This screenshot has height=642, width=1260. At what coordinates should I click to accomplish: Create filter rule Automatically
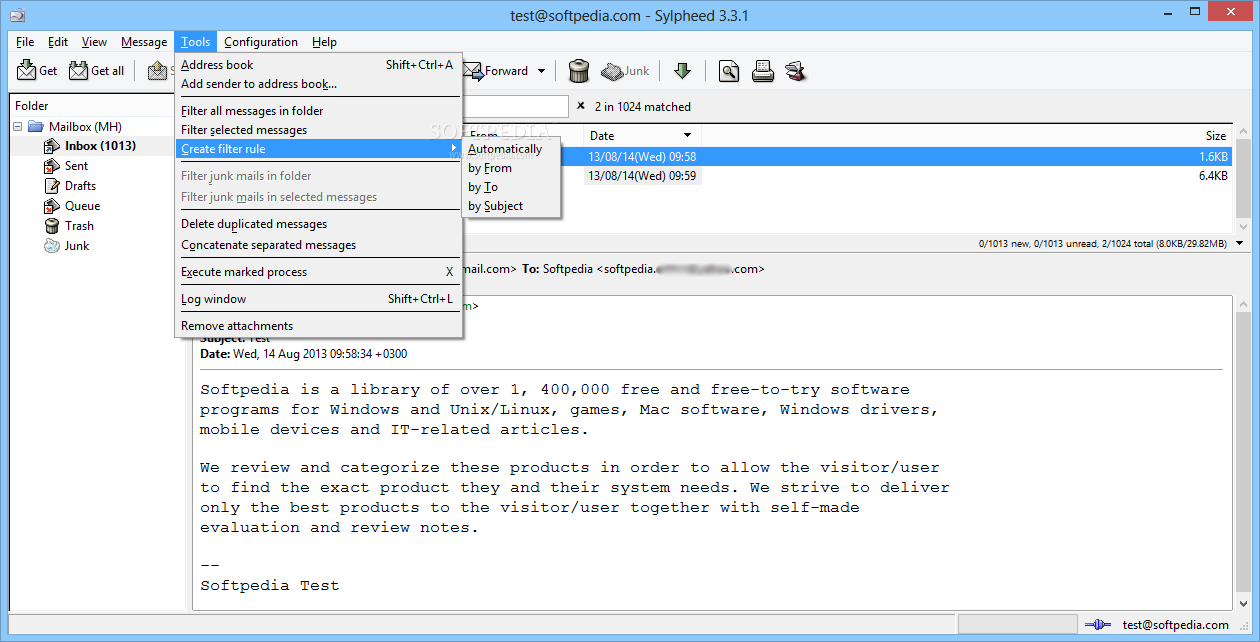[511, 149]
